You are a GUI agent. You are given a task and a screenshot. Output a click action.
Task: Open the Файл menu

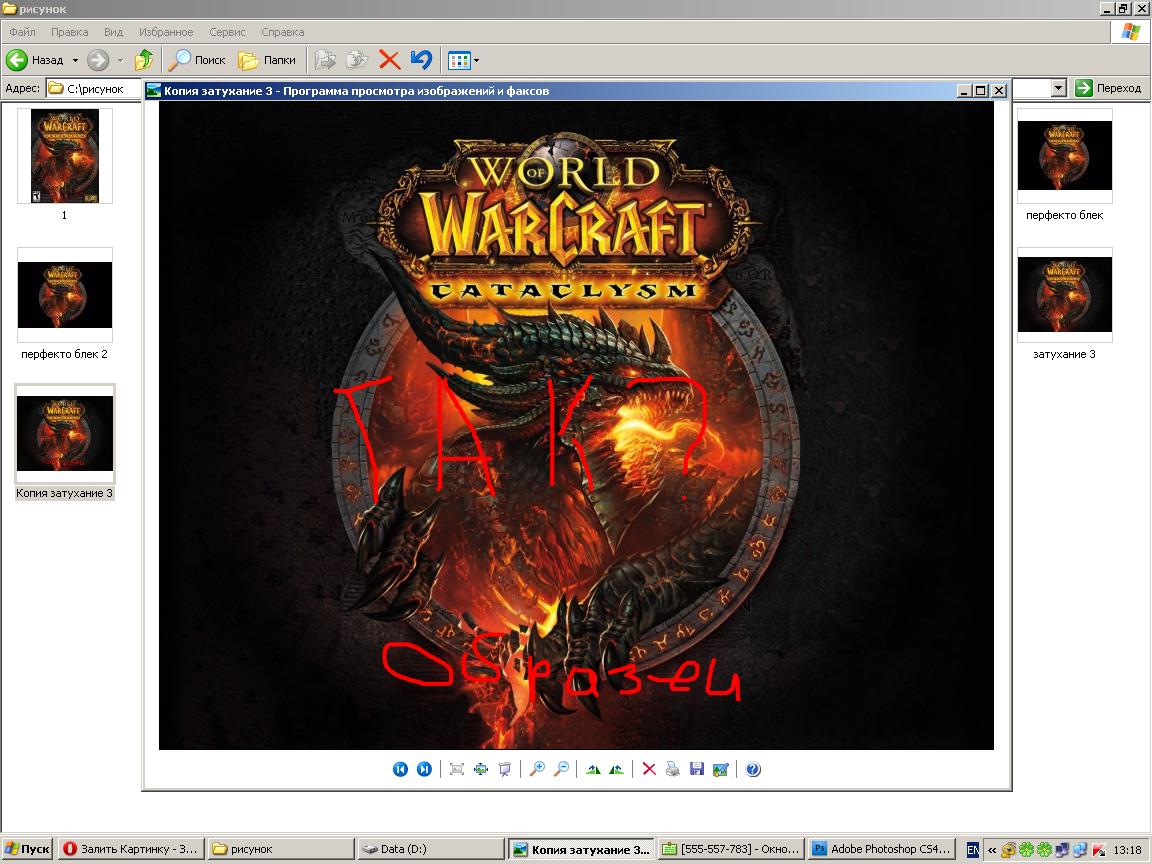(x=22, y=32)
